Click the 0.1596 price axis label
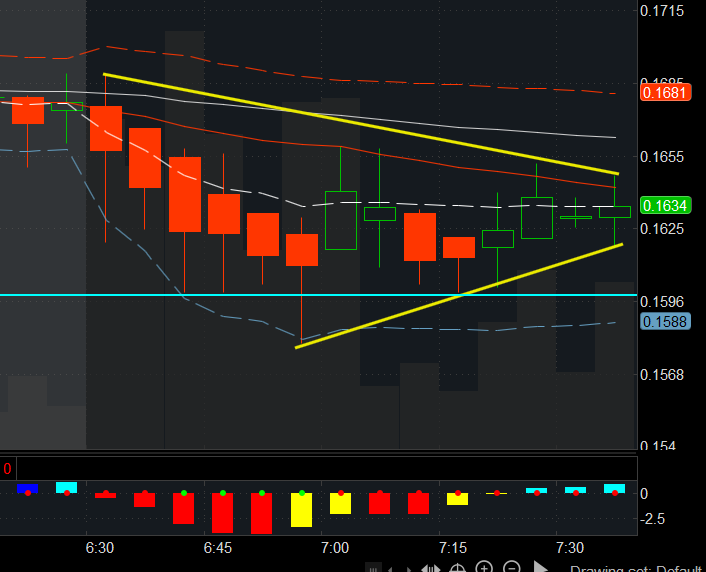 click(661, 302)
